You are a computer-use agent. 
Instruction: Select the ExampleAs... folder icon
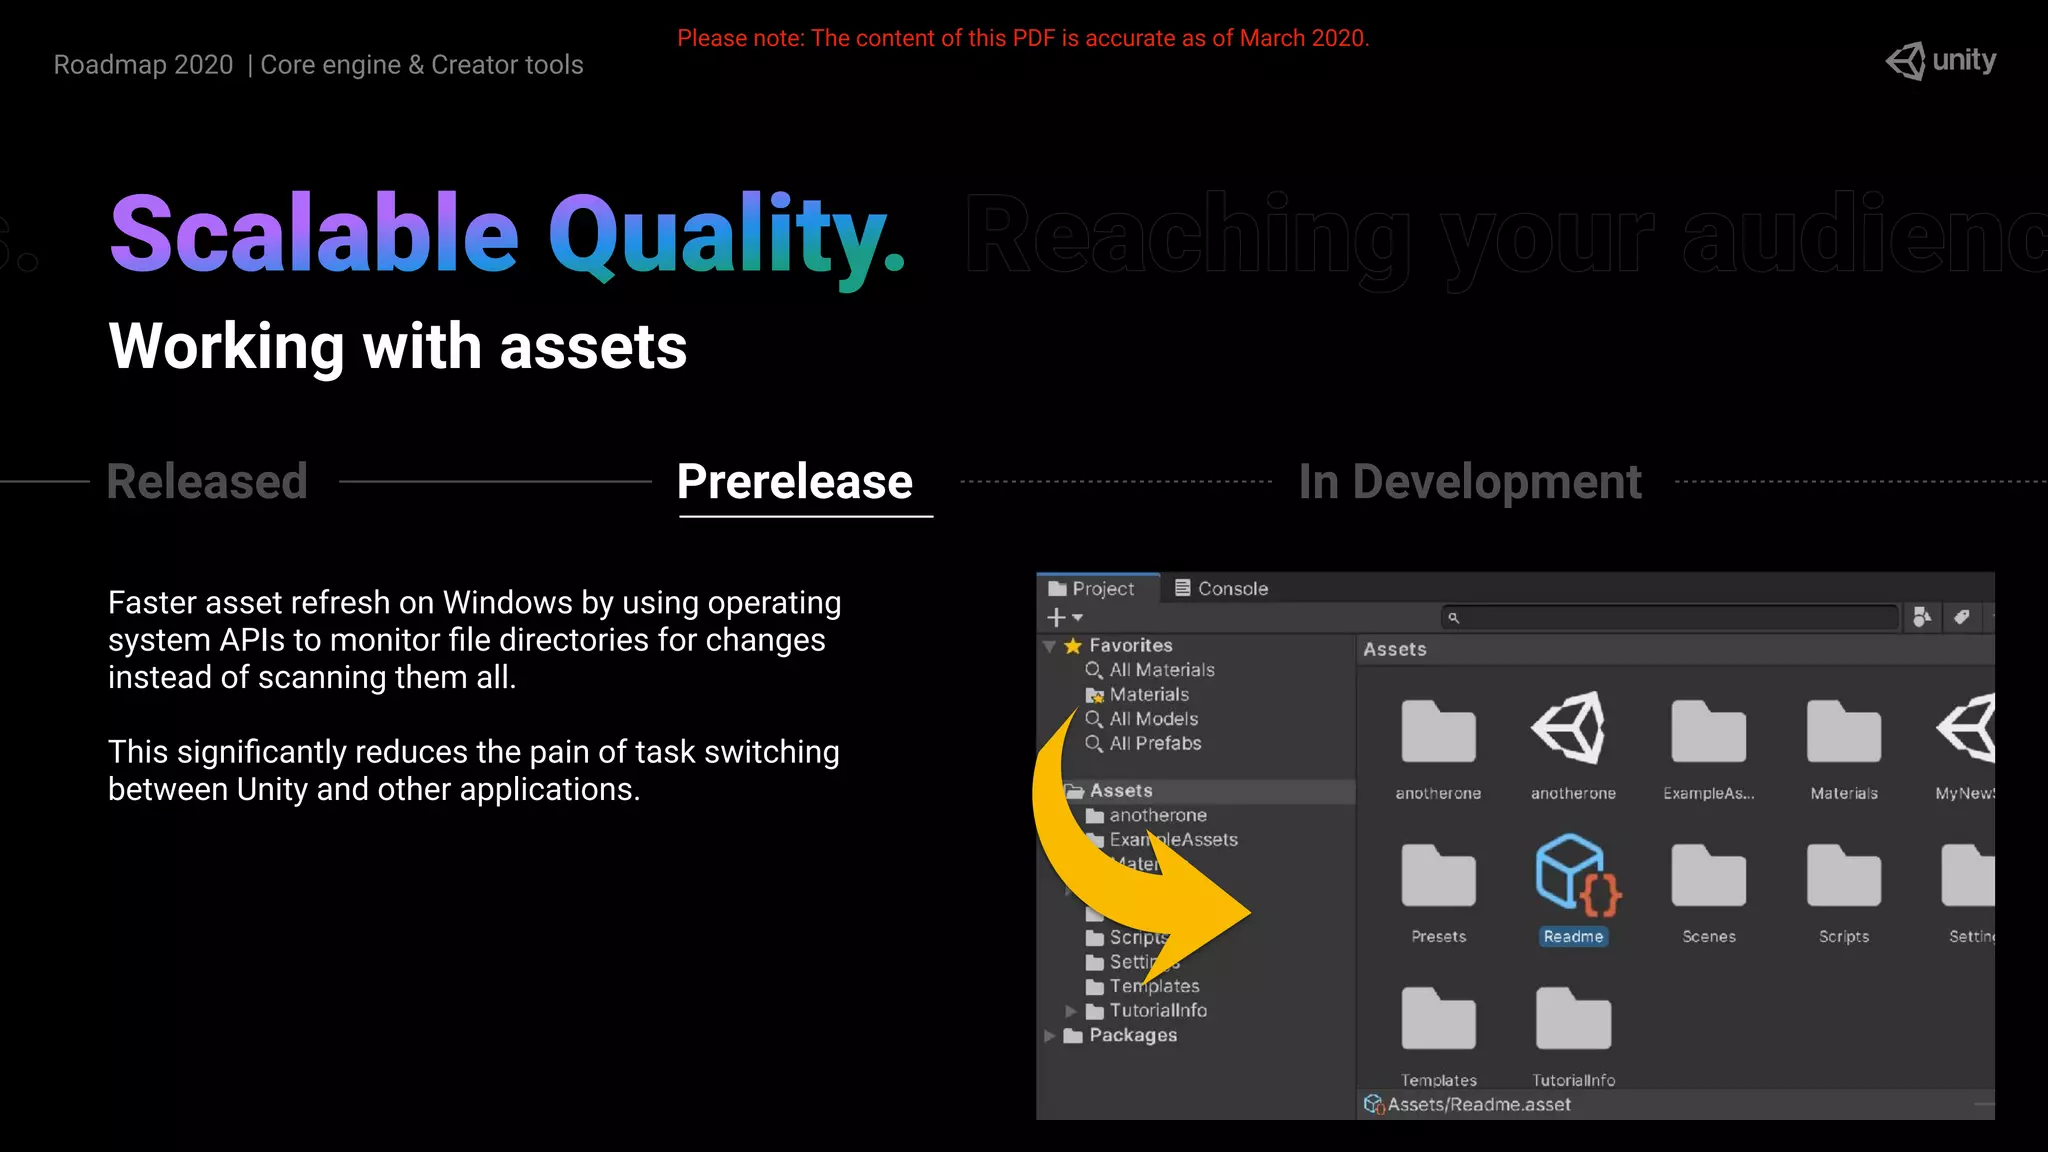(x=1708, y=731)
